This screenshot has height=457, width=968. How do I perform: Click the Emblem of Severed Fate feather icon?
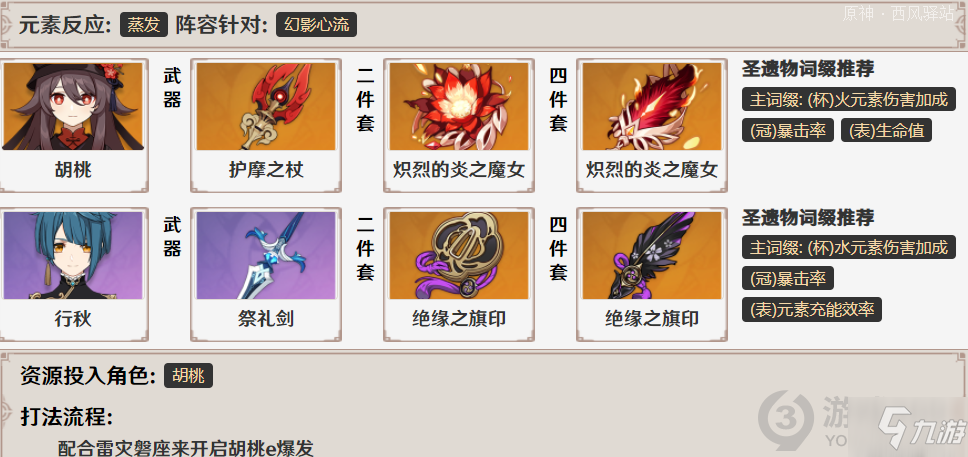point(652,255)
